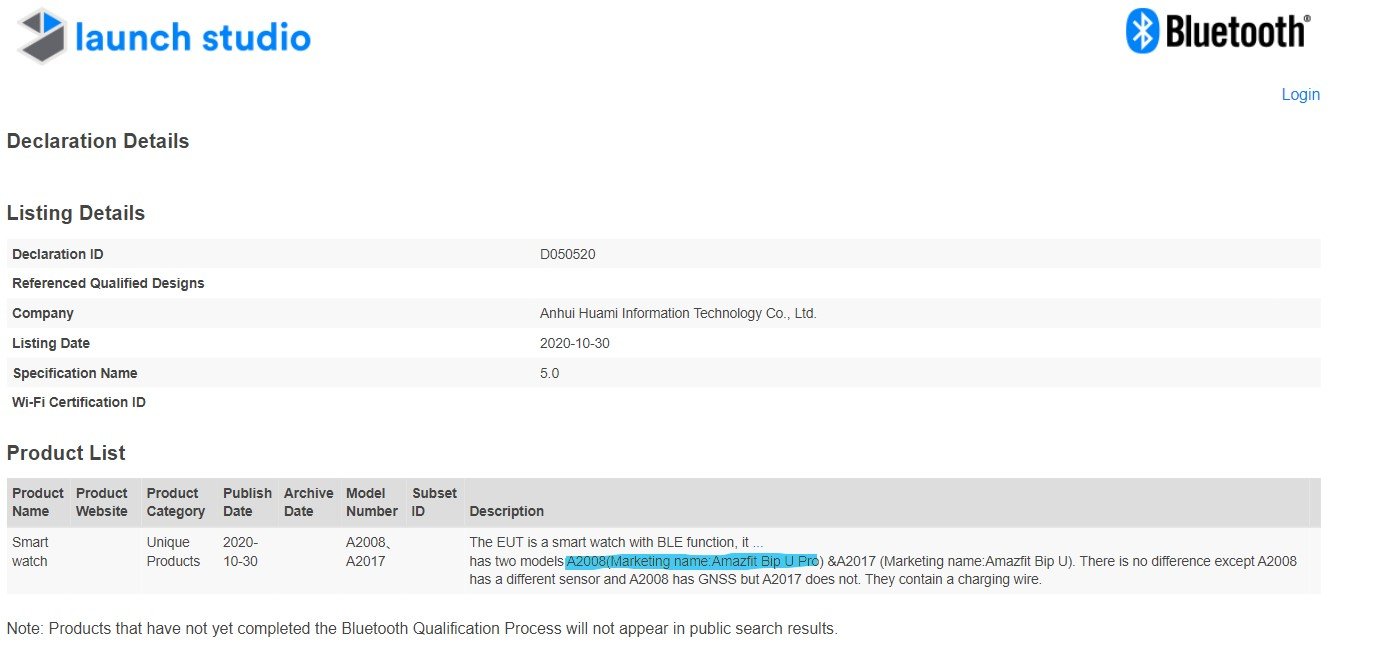Select the Declaration Details heading
This screenshot has width=1393, height=650.
click(x=97, y=141)
